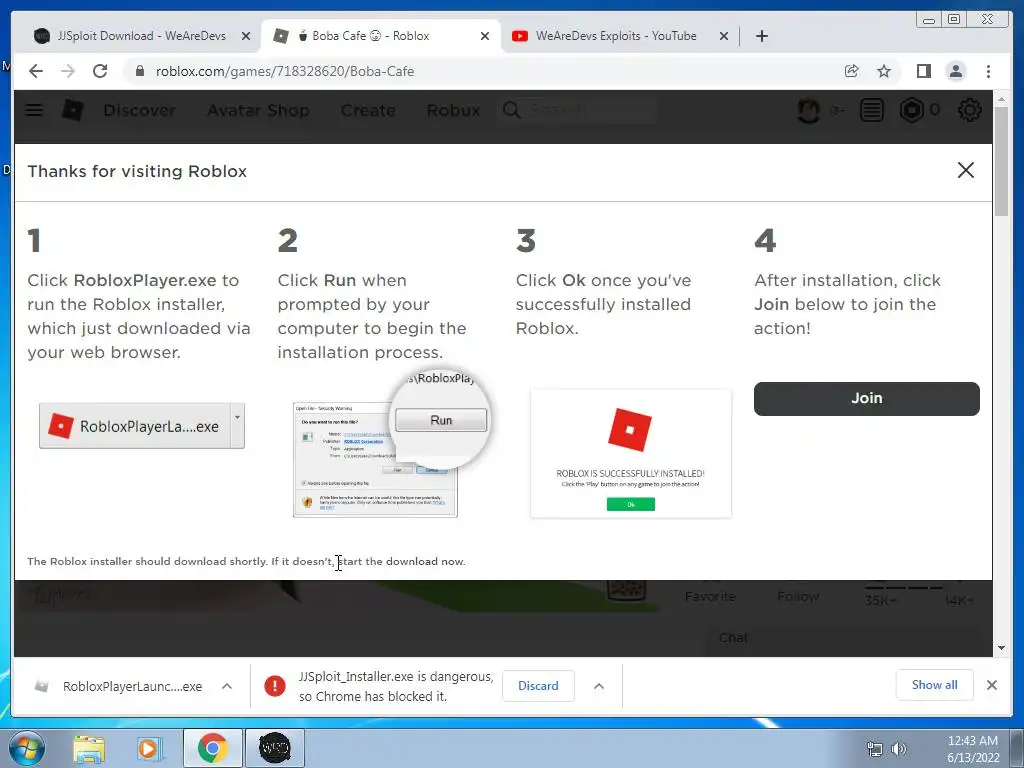
Task: Close the Thanks for visiting Roblox dialog
Action: (966, 170)
